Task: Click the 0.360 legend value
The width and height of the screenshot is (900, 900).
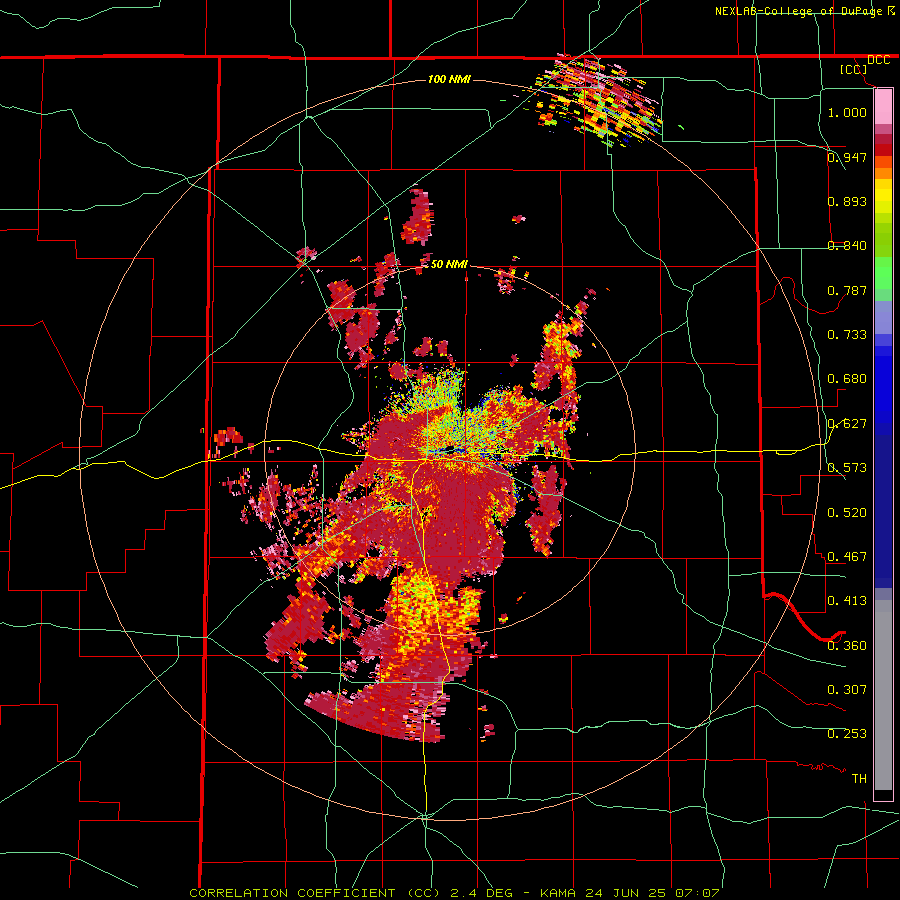Action: pos(847,645)
